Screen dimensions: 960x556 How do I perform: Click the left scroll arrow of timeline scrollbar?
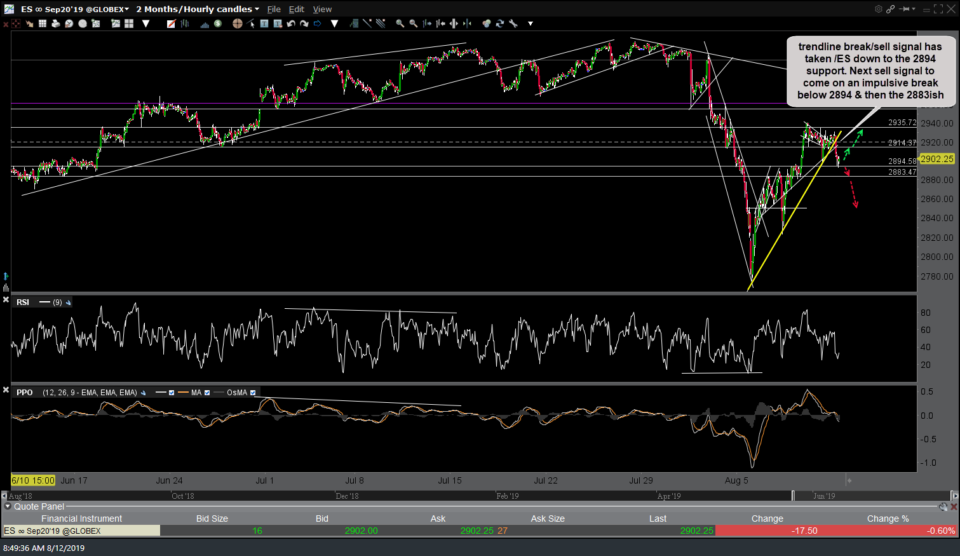[4, 495]
